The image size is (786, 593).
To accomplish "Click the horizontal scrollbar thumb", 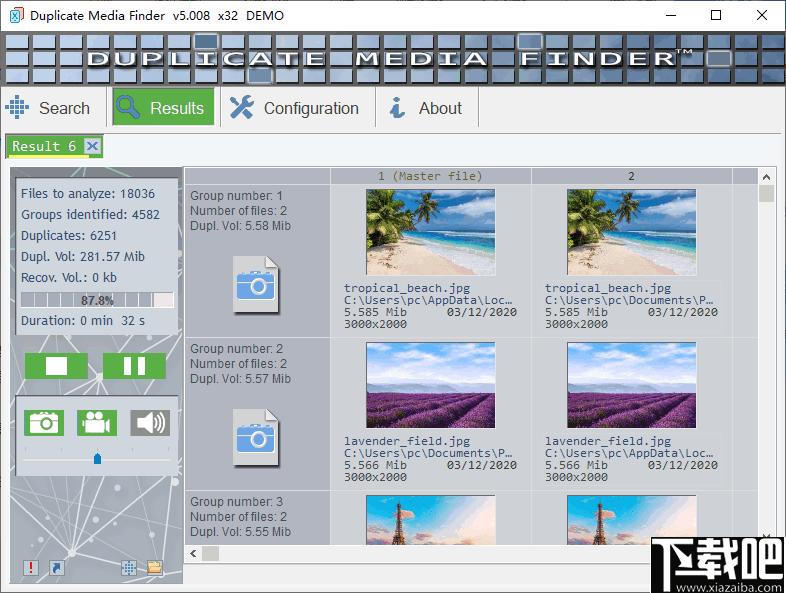I will [x=210, y=553].
